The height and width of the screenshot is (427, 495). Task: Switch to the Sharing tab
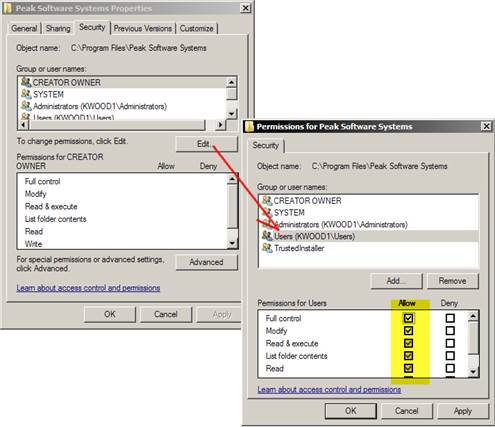(58, 28)
